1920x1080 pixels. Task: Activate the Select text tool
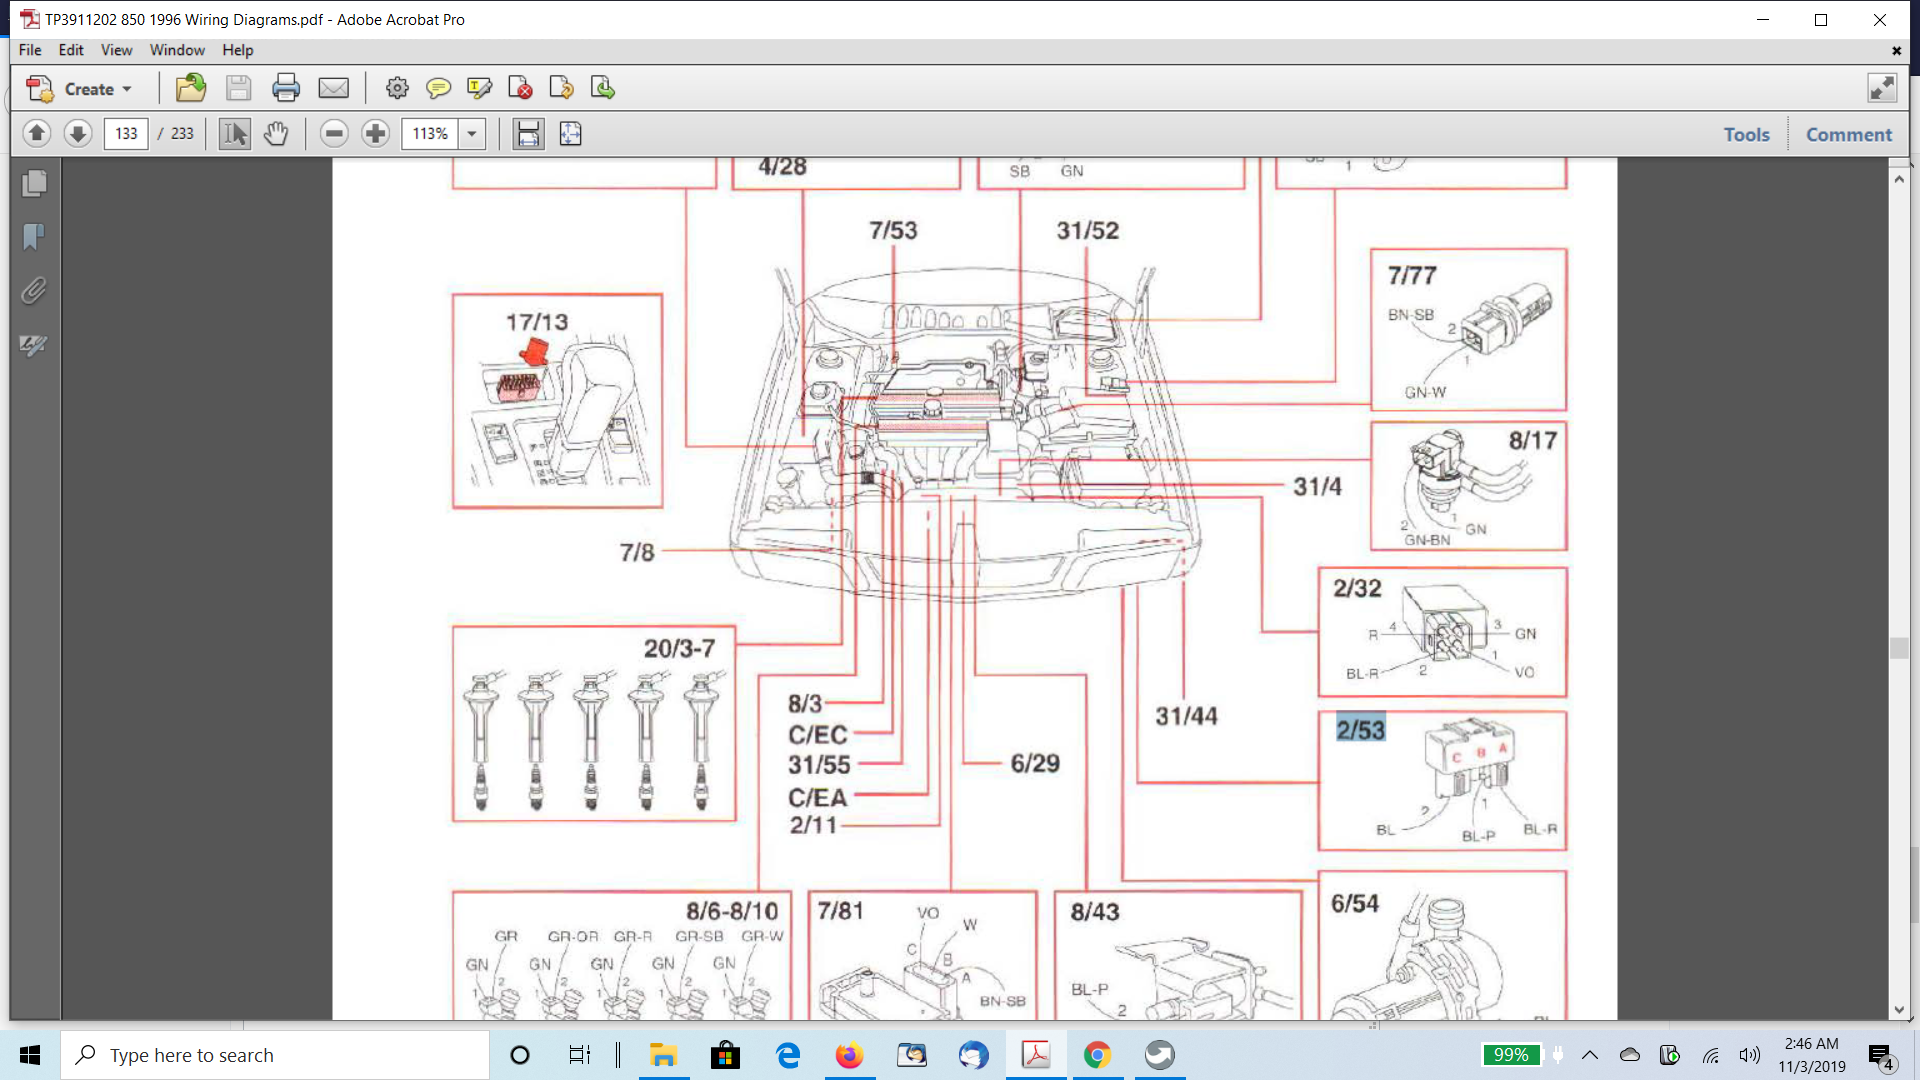(x=235, y=133)
